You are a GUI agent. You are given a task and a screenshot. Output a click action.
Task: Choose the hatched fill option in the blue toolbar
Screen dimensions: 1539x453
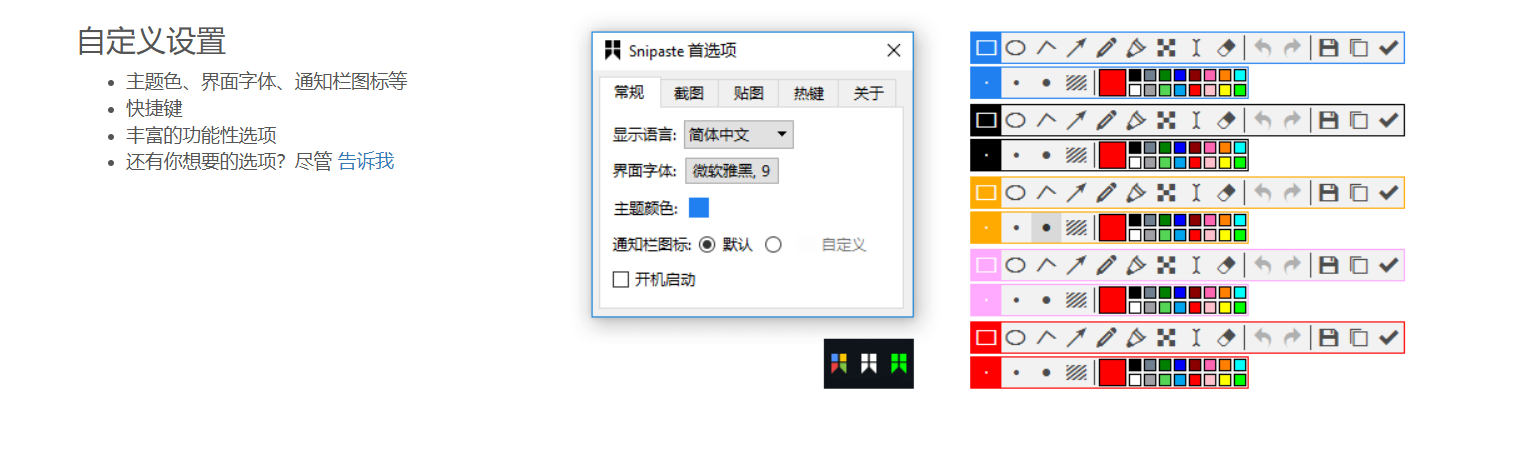click(1076, 83)
